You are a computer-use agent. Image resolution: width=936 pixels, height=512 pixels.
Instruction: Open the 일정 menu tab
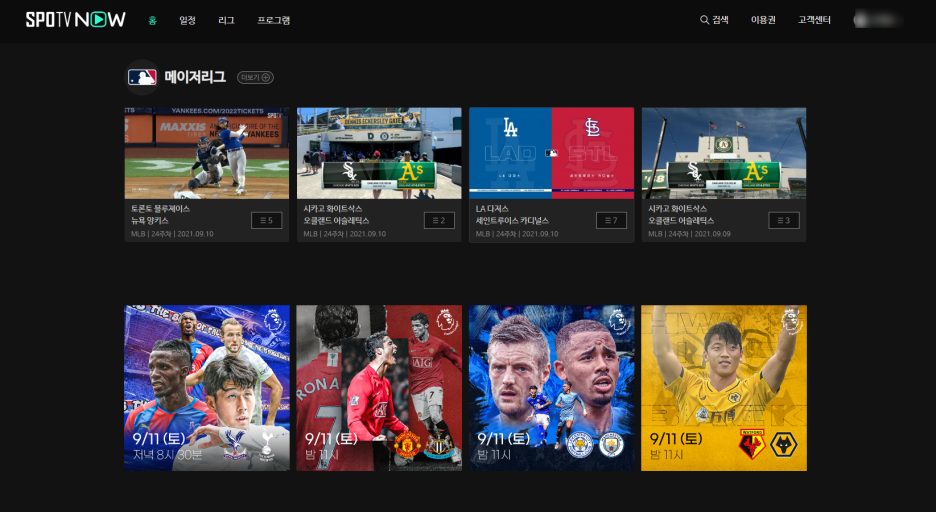pos(187,20)
